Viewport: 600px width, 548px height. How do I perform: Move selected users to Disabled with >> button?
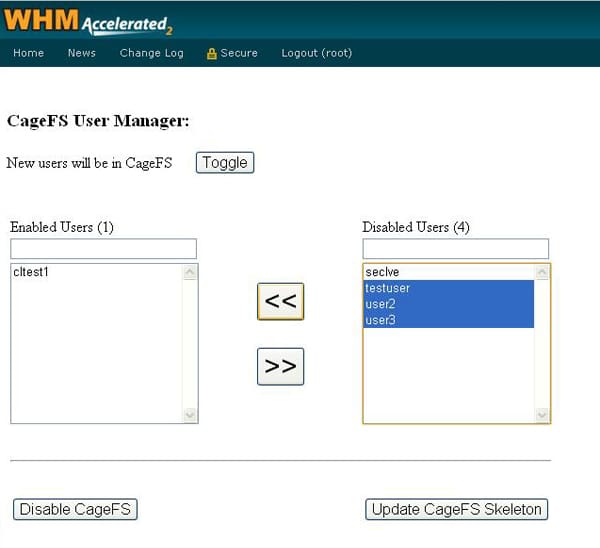click(280, 366)
